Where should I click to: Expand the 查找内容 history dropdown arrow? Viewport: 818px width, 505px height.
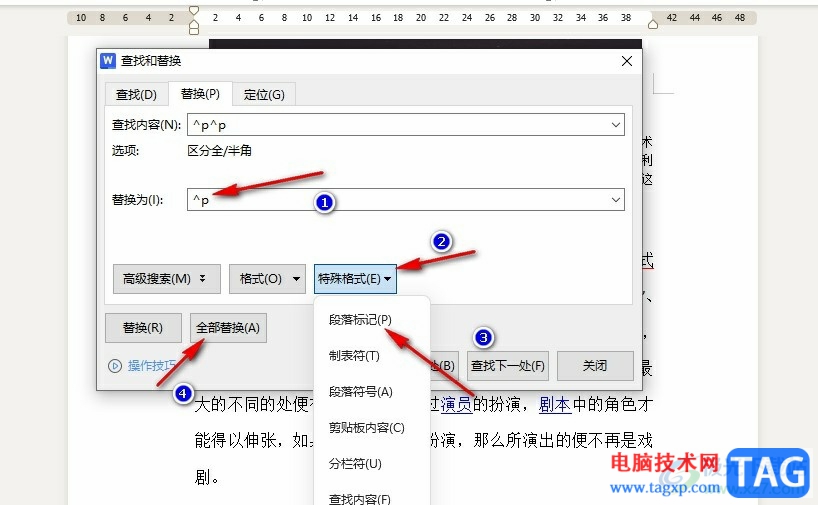coord(616,125)
